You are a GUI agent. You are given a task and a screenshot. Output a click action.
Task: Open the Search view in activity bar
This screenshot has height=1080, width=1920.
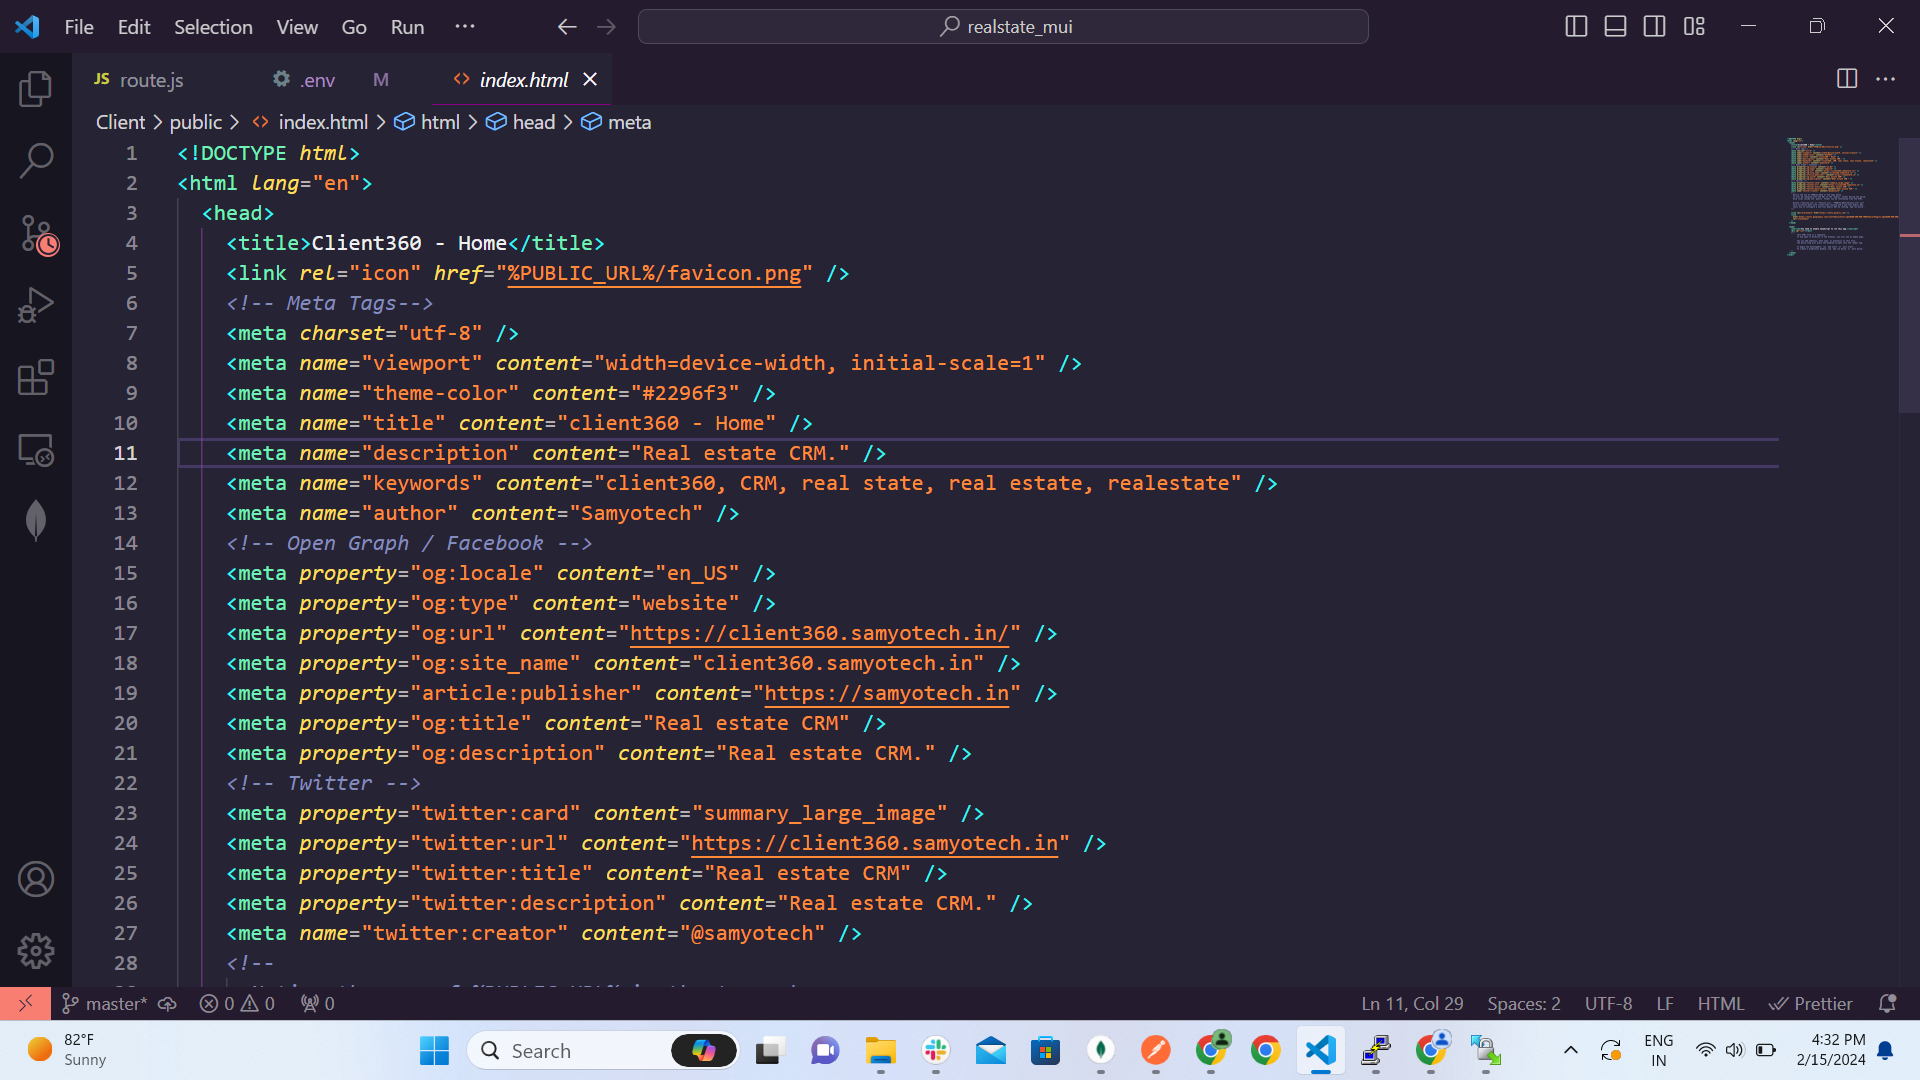tap(36, 160)
